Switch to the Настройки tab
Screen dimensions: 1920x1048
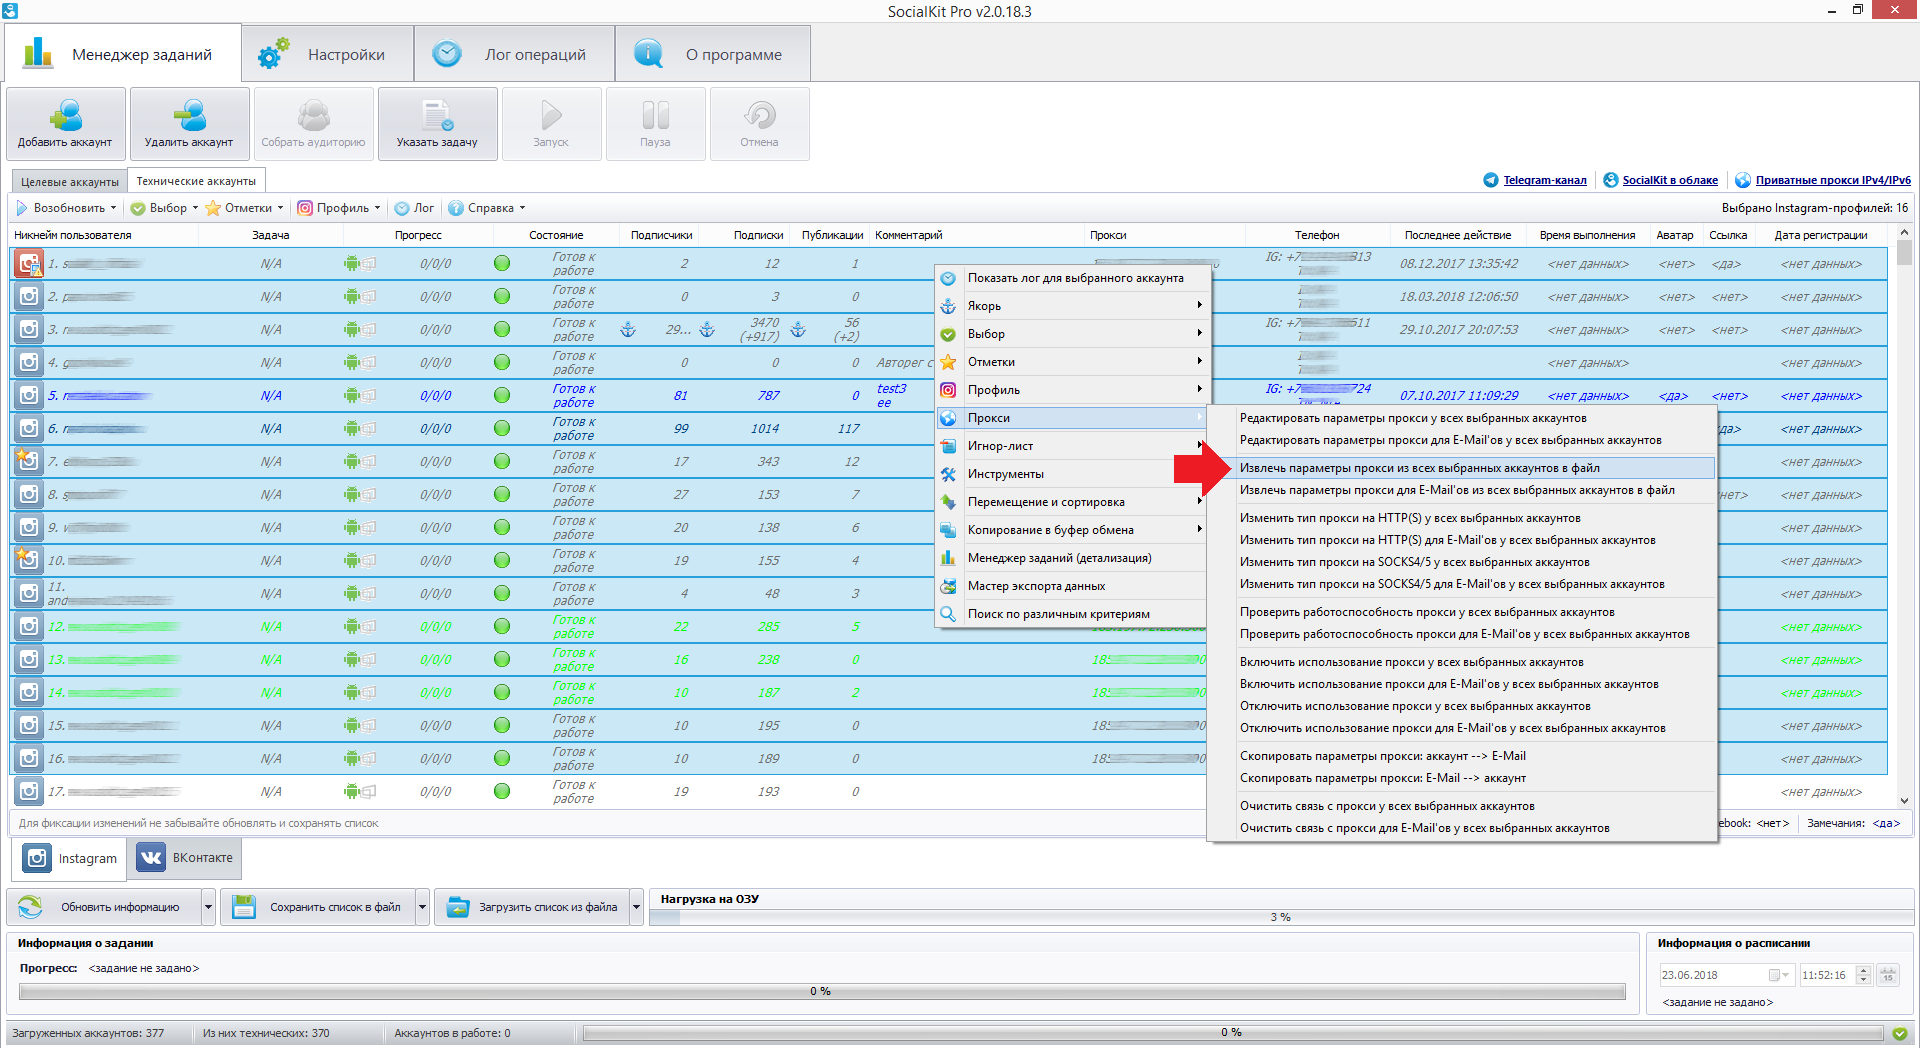[x=327, y=54]
